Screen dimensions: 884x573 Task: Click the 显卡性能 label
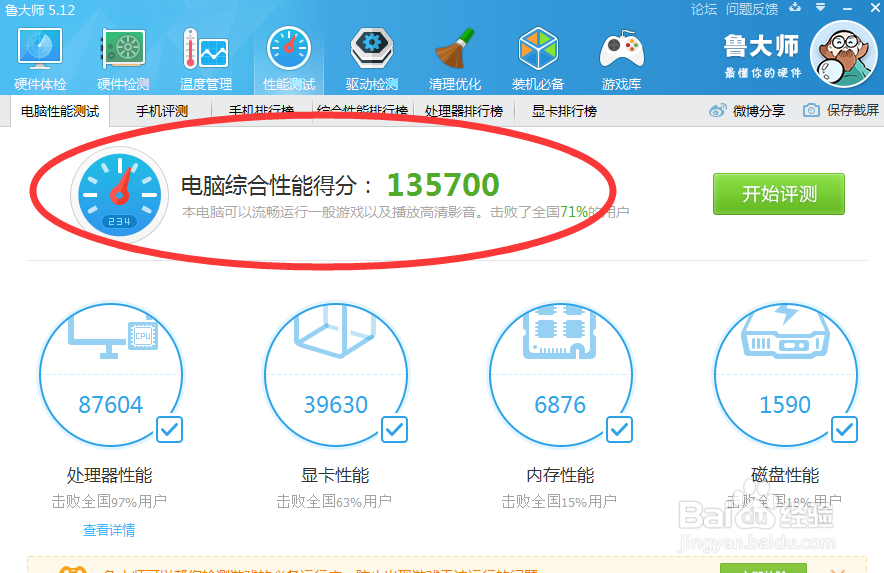335,475
